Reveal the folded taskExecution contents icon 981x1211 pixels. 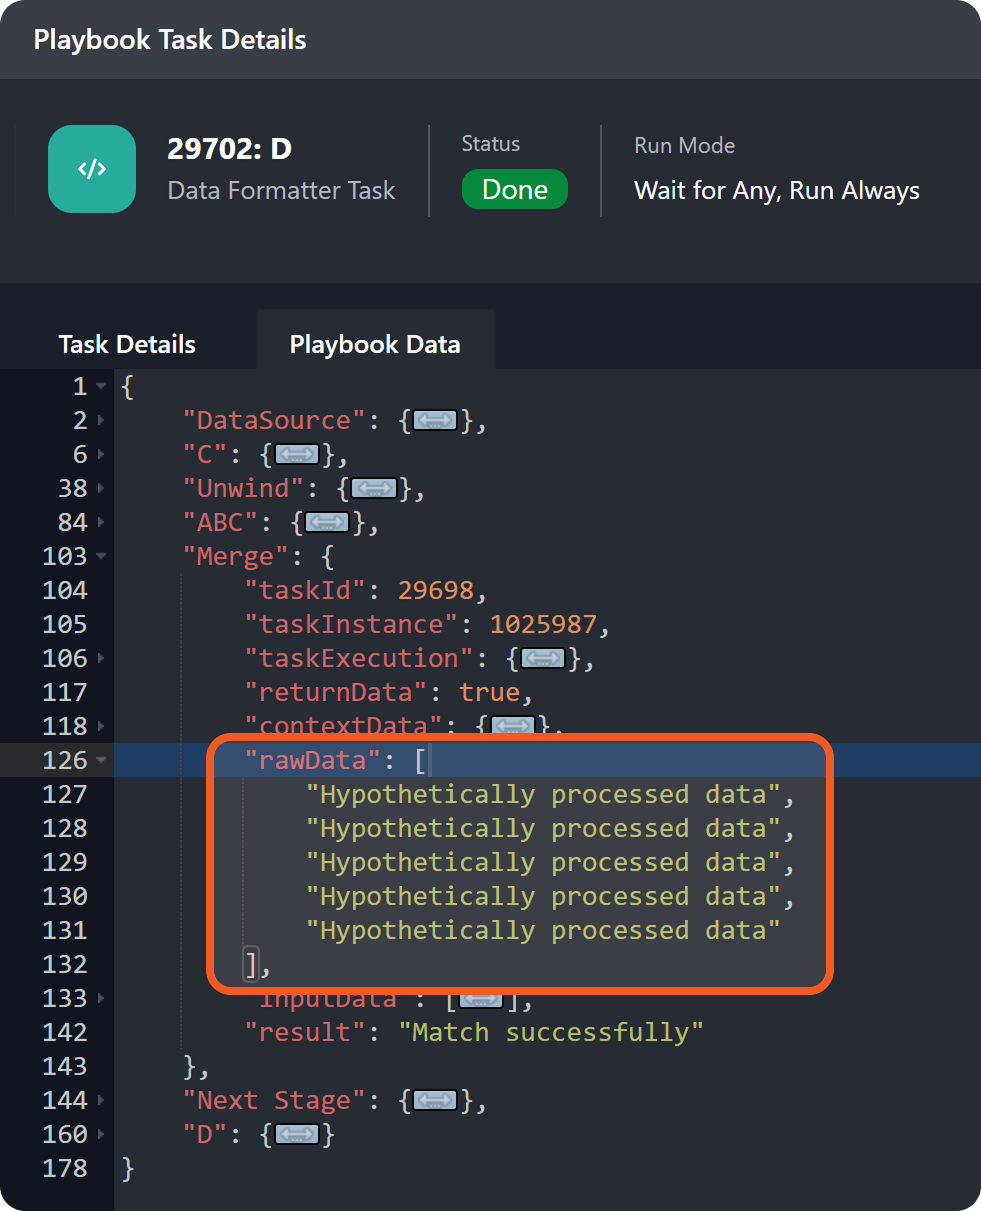pyautogui.click(x=542, y=659)
